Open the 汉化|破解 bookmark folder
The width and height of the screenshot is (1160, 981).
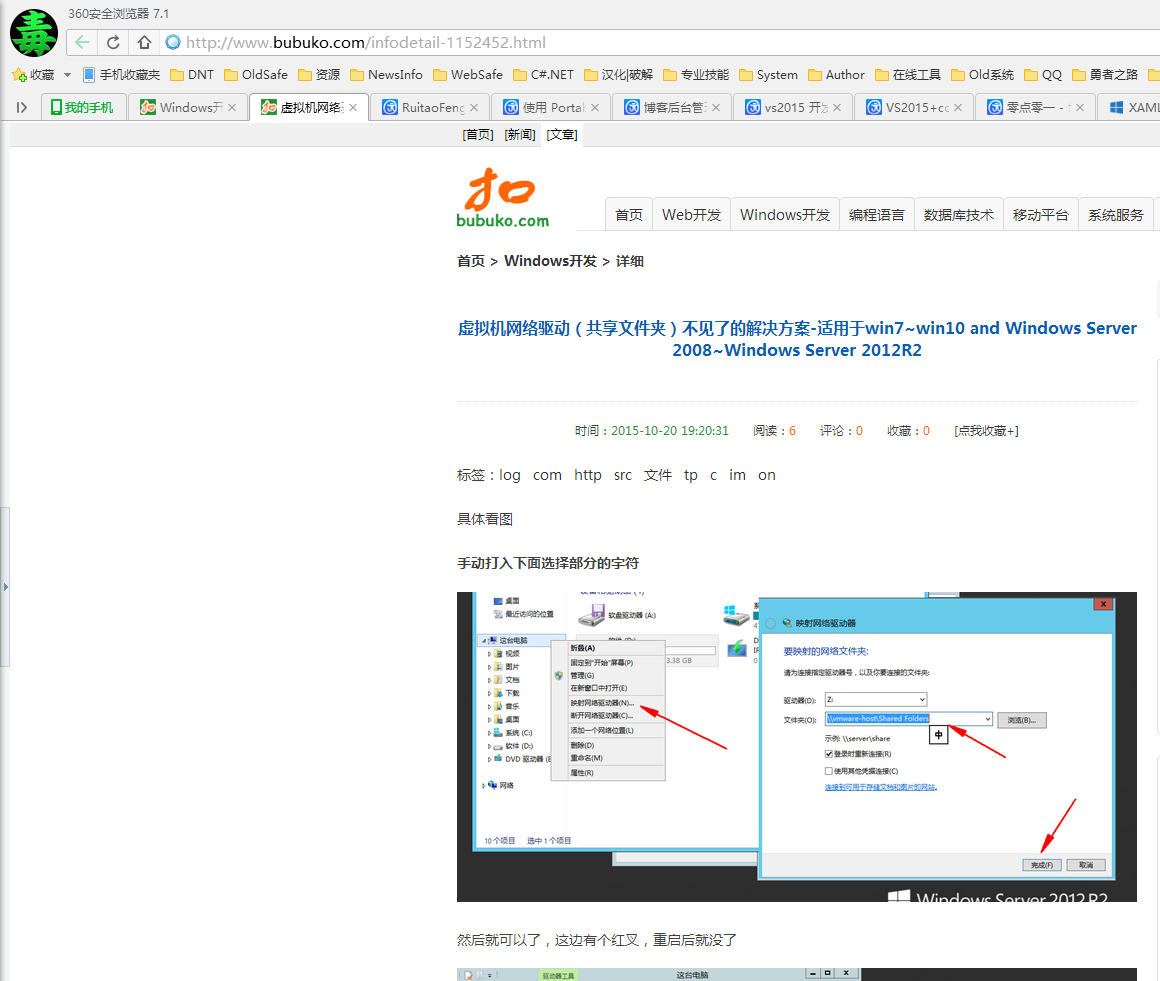[618, 75]
